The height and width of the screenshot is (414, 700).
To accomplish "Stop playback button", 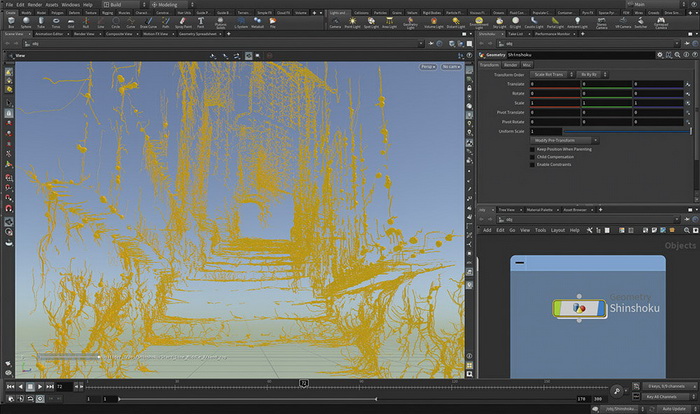I will [30, 386].
